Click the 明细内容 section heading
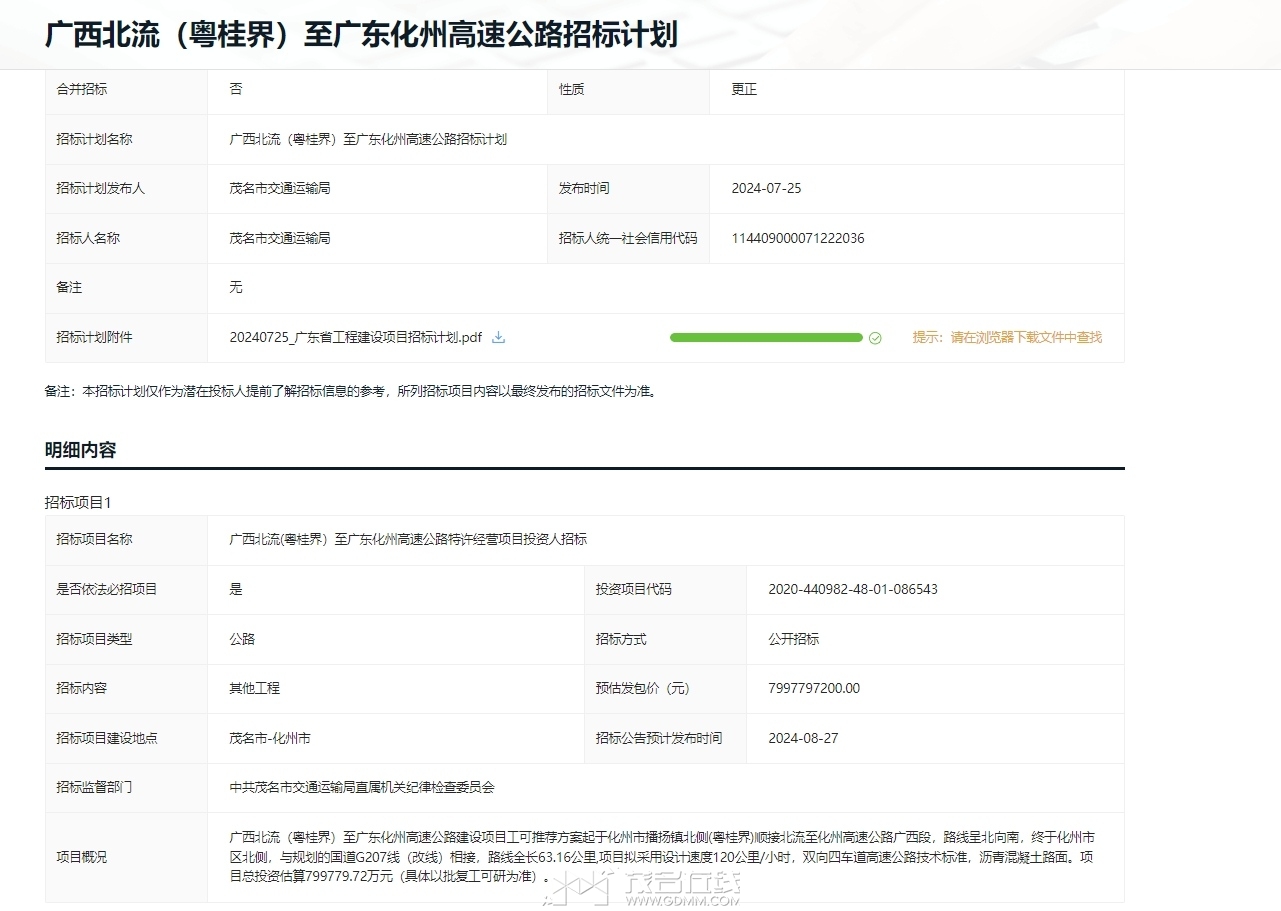This screenshot has height=911, width=1281. click(81, 450)
